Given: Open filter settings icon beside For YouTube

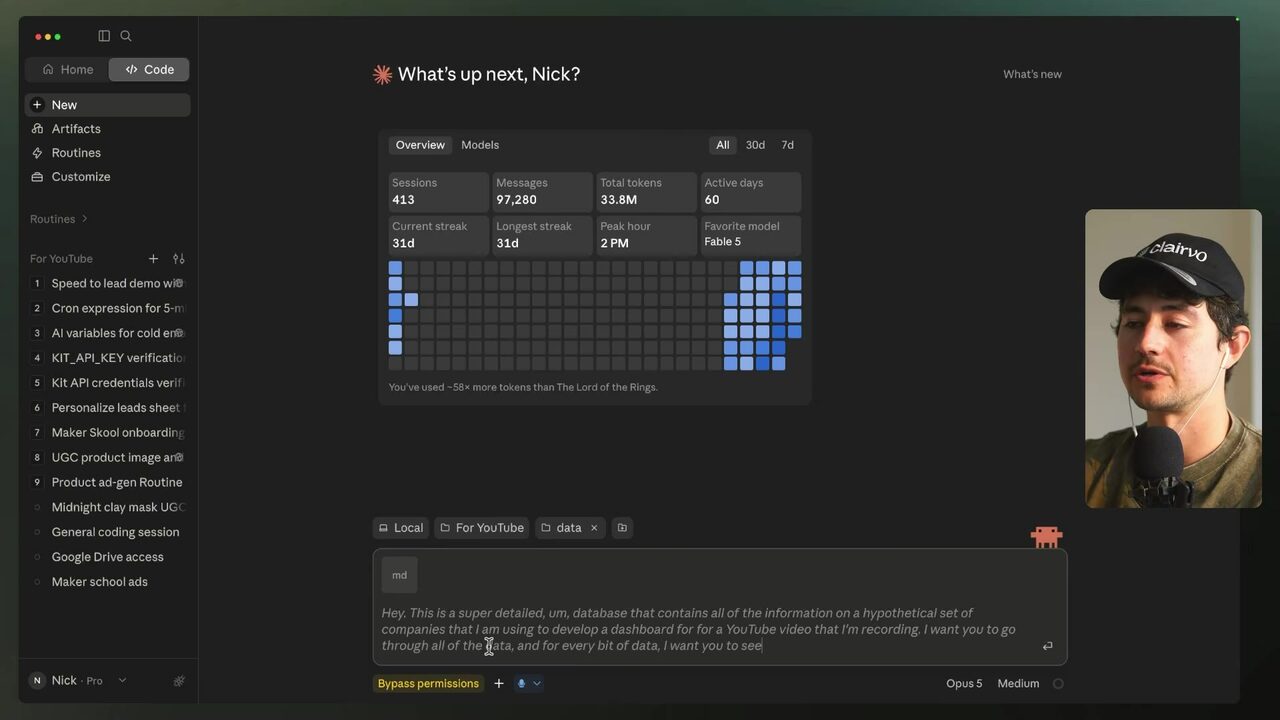Looking at the screenshot, I should click(x=179, y=259).
